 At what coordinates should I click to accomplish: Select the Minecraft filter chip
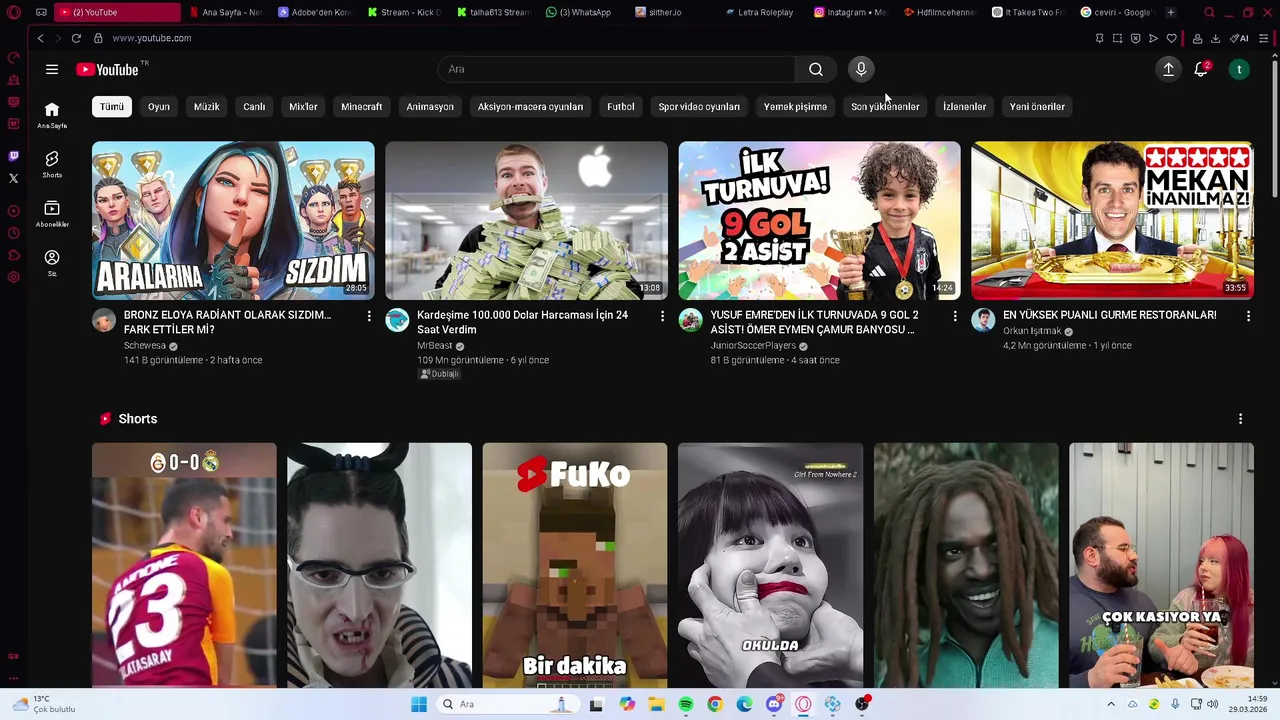click(362, 107)
